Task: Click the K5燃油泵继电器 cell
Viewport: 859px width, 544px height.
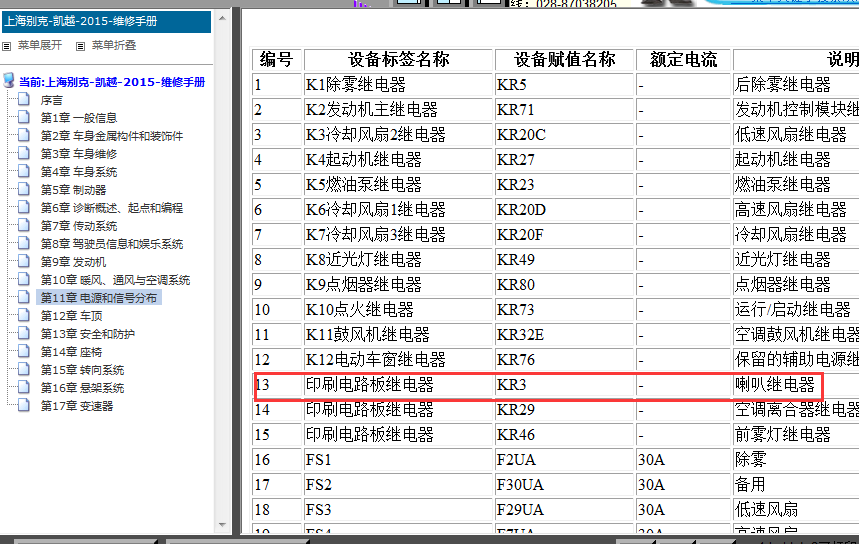Action: tap(398, 185)
